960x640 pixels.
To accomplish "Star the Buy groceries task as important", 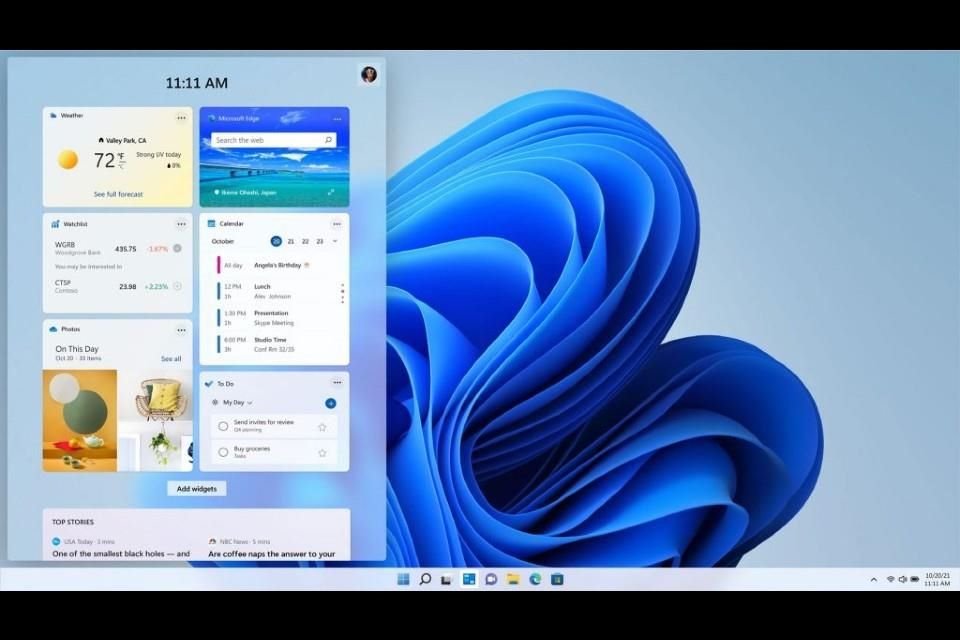I will [321, 452].
